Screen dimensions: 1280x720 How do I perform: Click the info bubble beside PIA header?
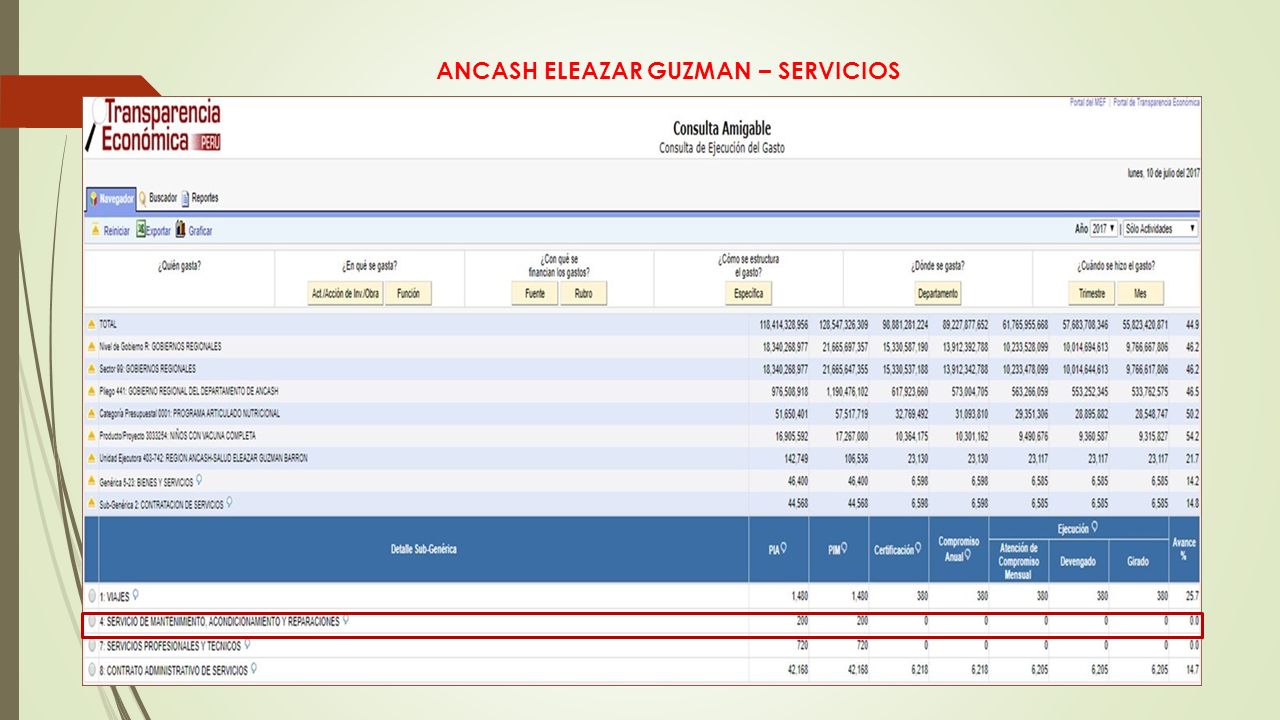(x=783, y=547)
